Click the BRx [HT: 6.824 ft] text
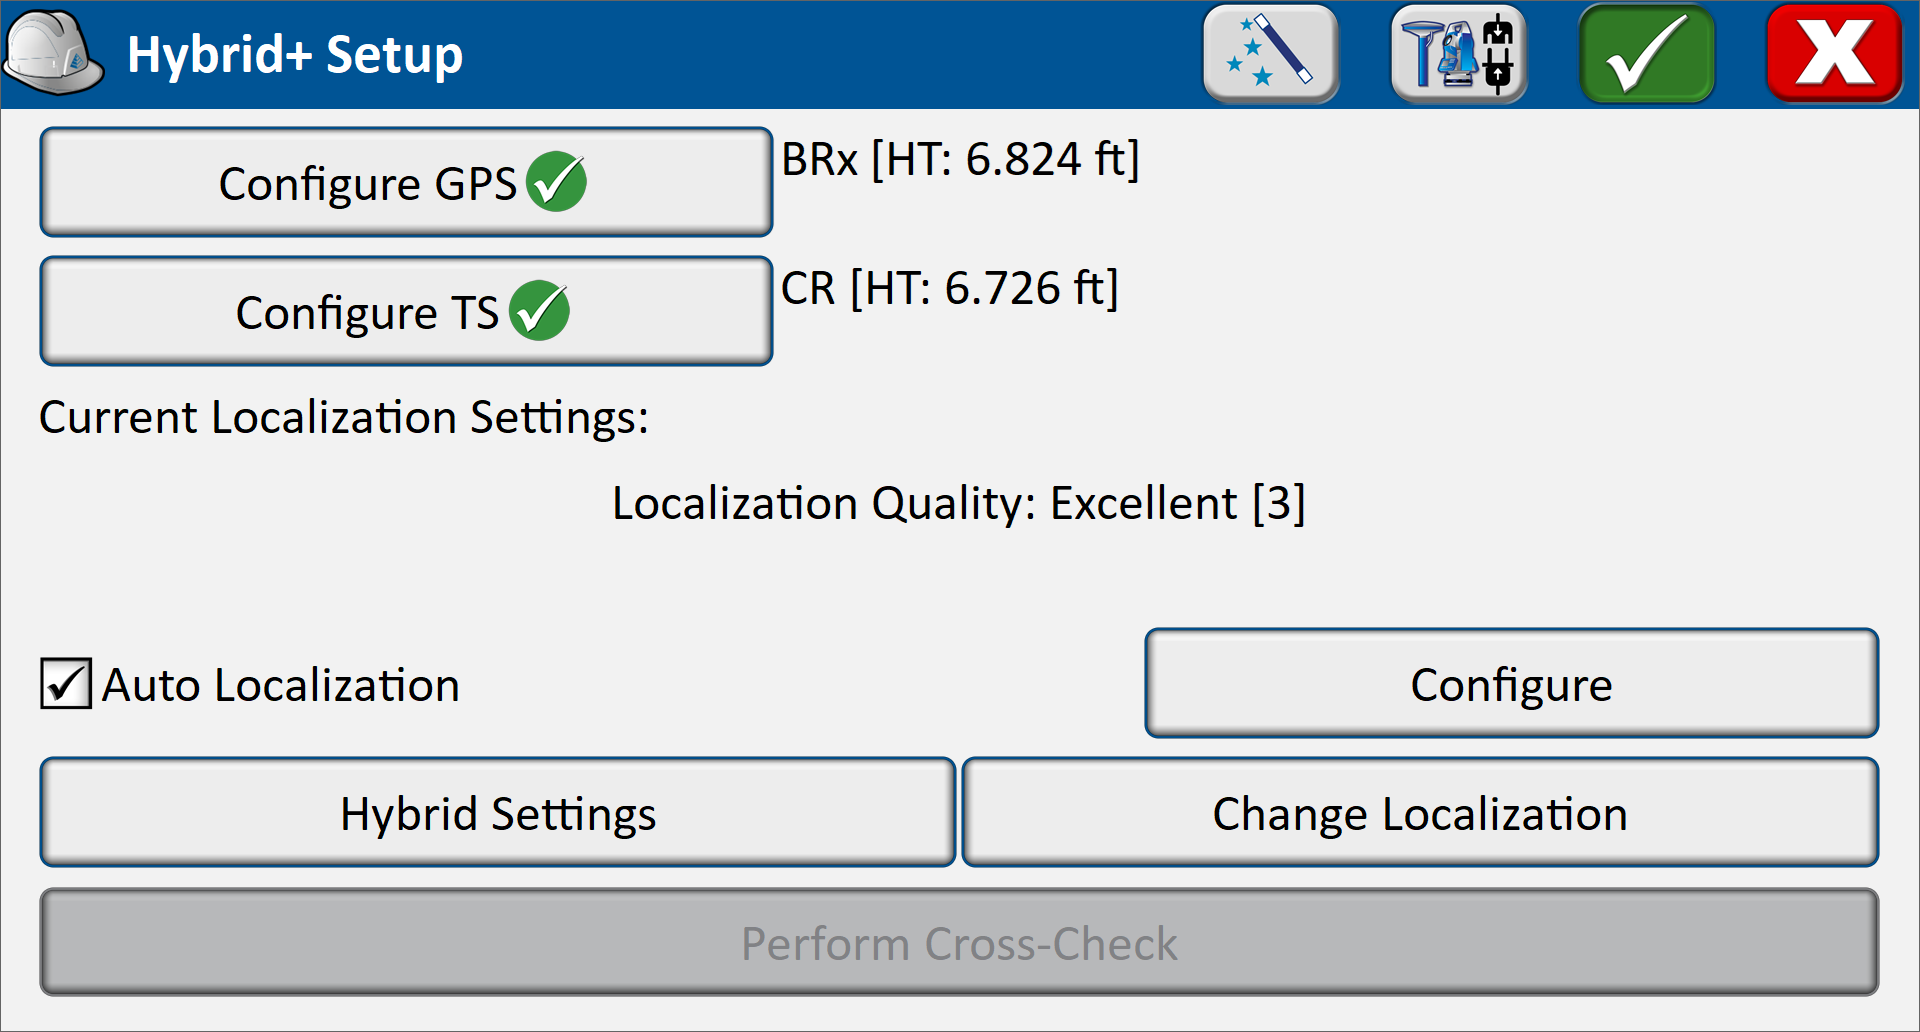Screen dimensions: 1920x1032 coord(960,159)
